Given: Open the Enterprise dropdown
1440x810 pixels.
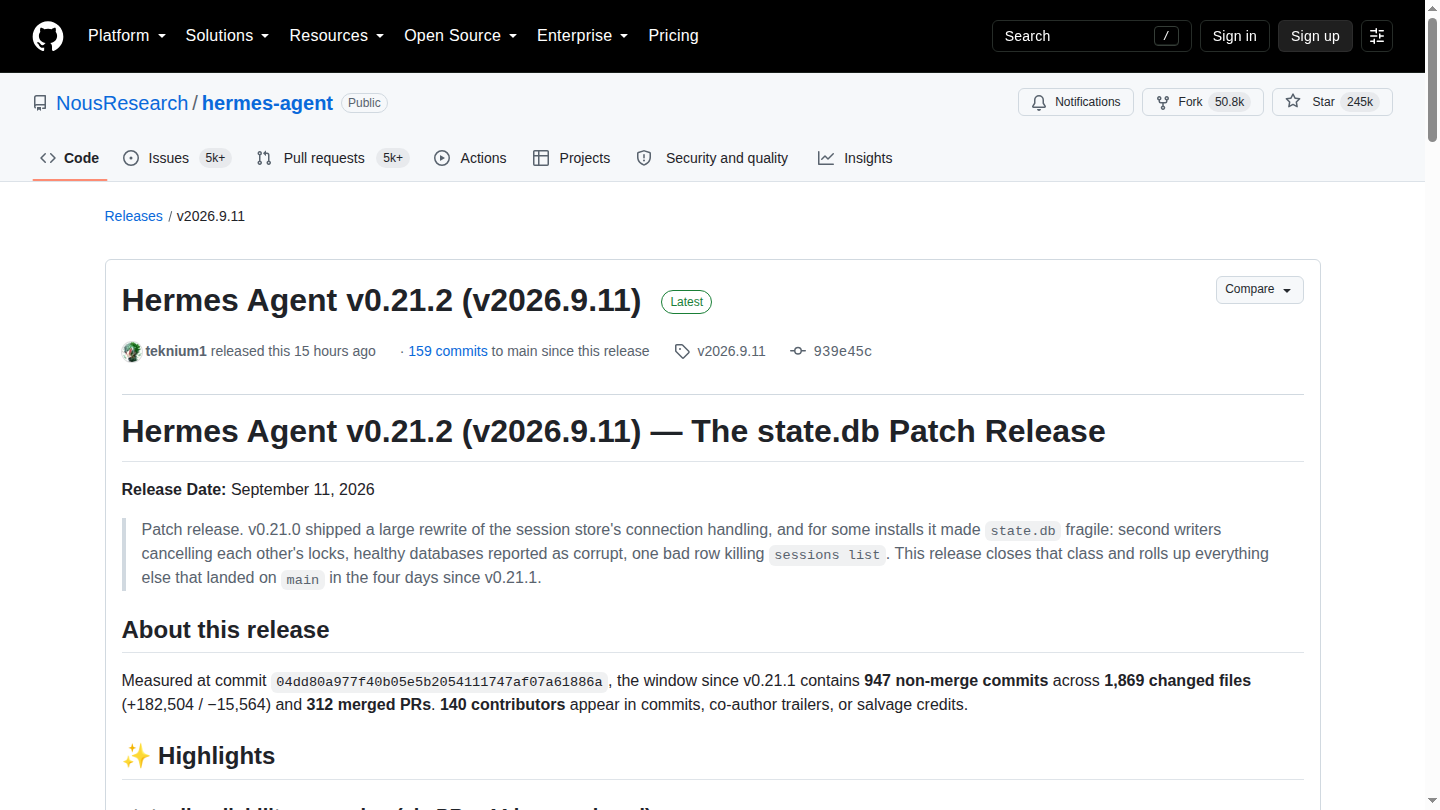Looking at the screenshot, I should click(582, 36).
